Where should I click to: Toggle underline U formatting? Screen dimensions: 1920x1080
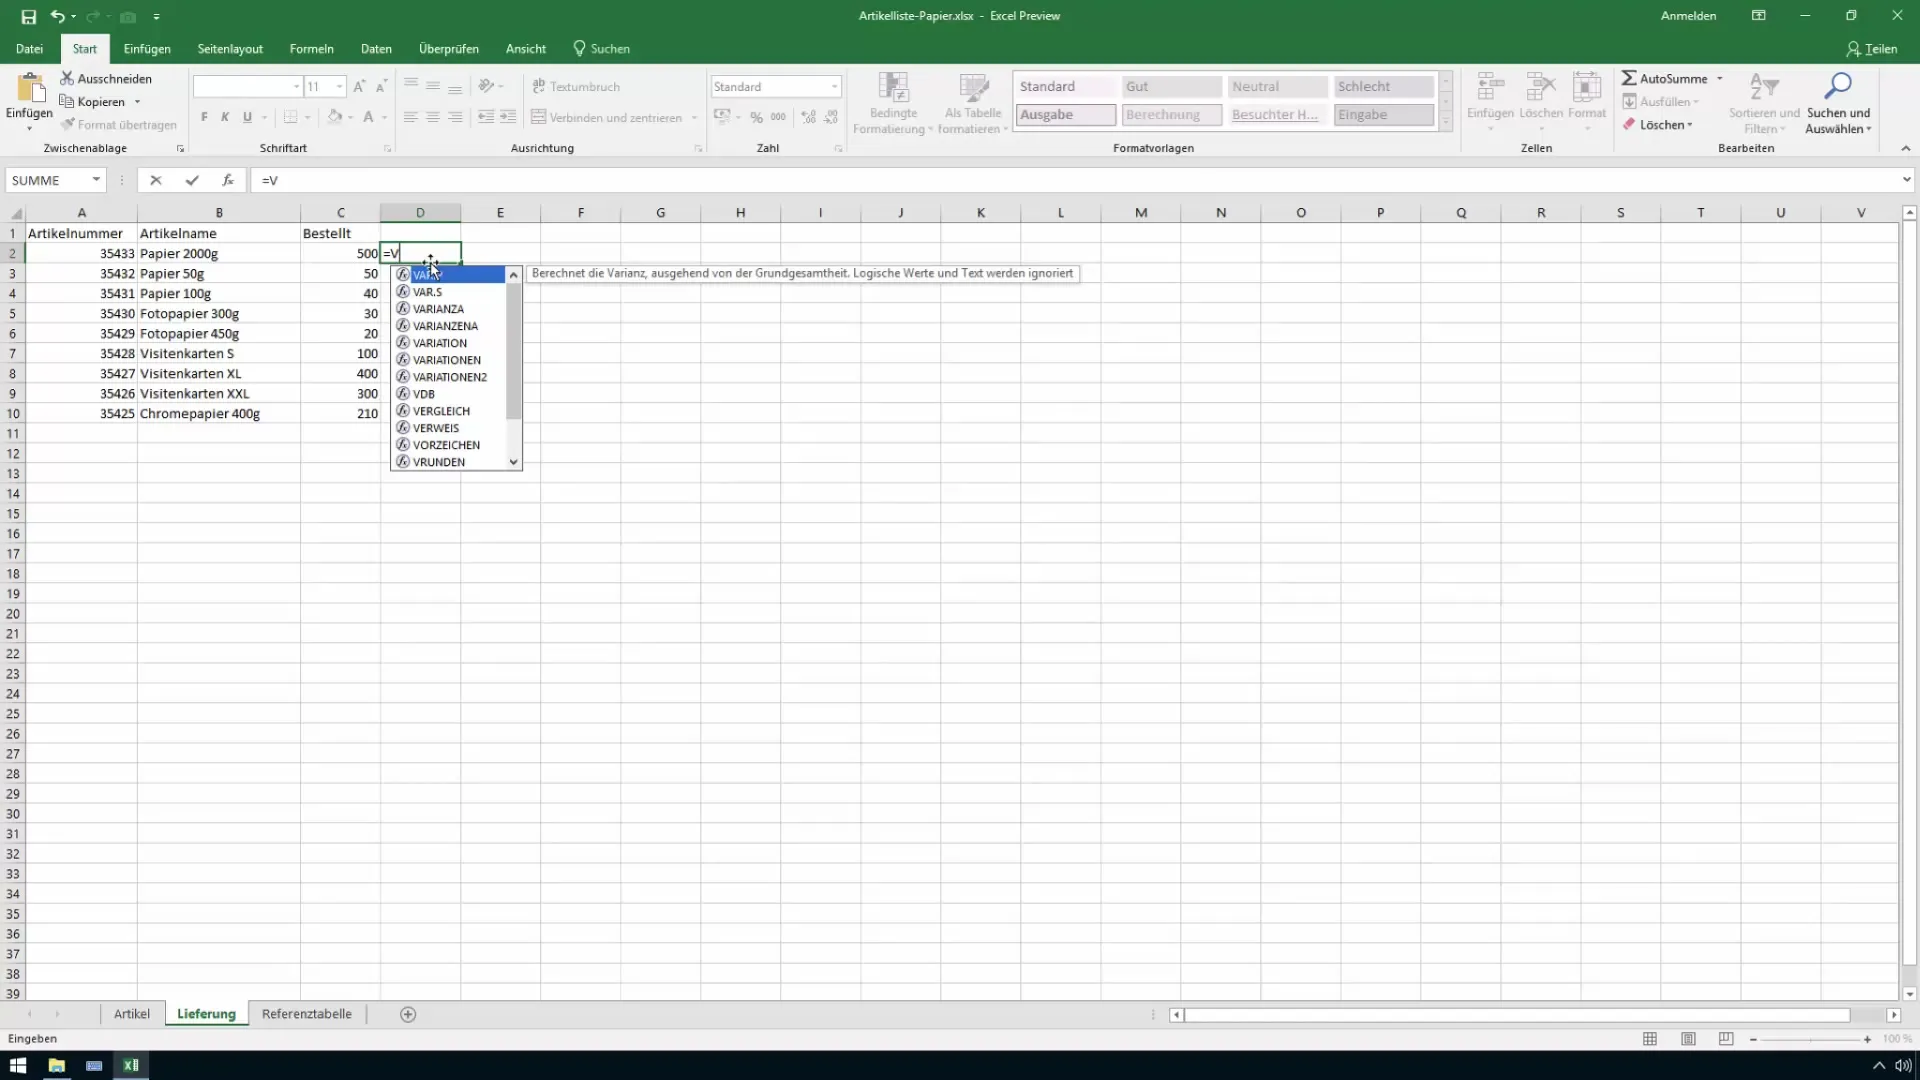click(x=247, y=117)
